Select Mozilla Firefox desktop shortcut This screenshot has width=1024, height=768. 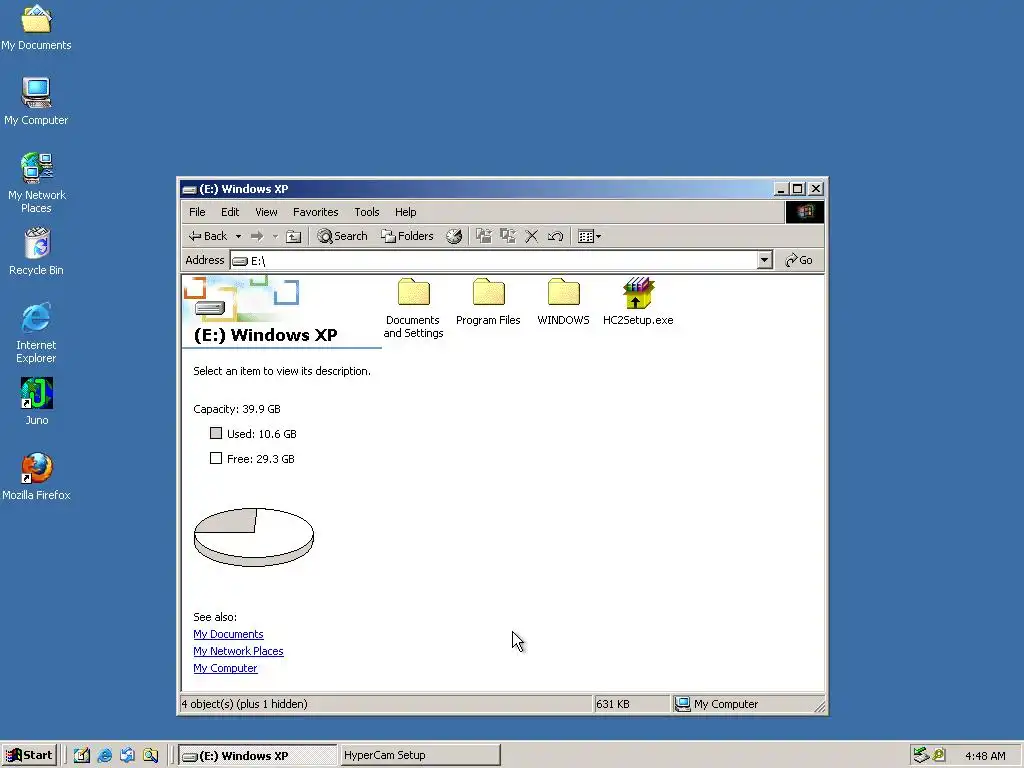[x=37, y=477]
